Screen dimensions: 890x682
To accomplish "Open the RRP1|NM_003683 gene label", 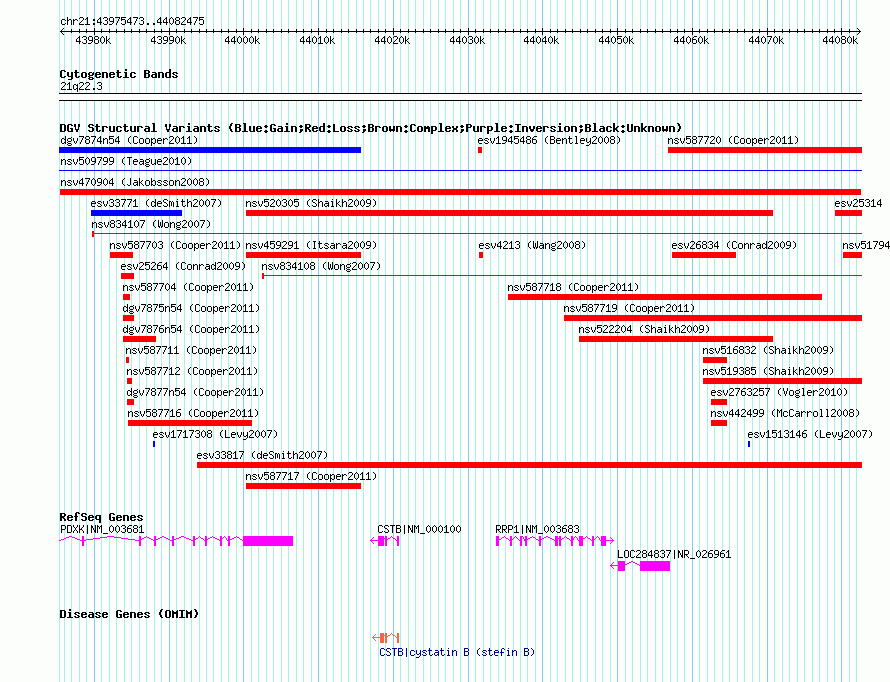I will click(x=538, y=529).
